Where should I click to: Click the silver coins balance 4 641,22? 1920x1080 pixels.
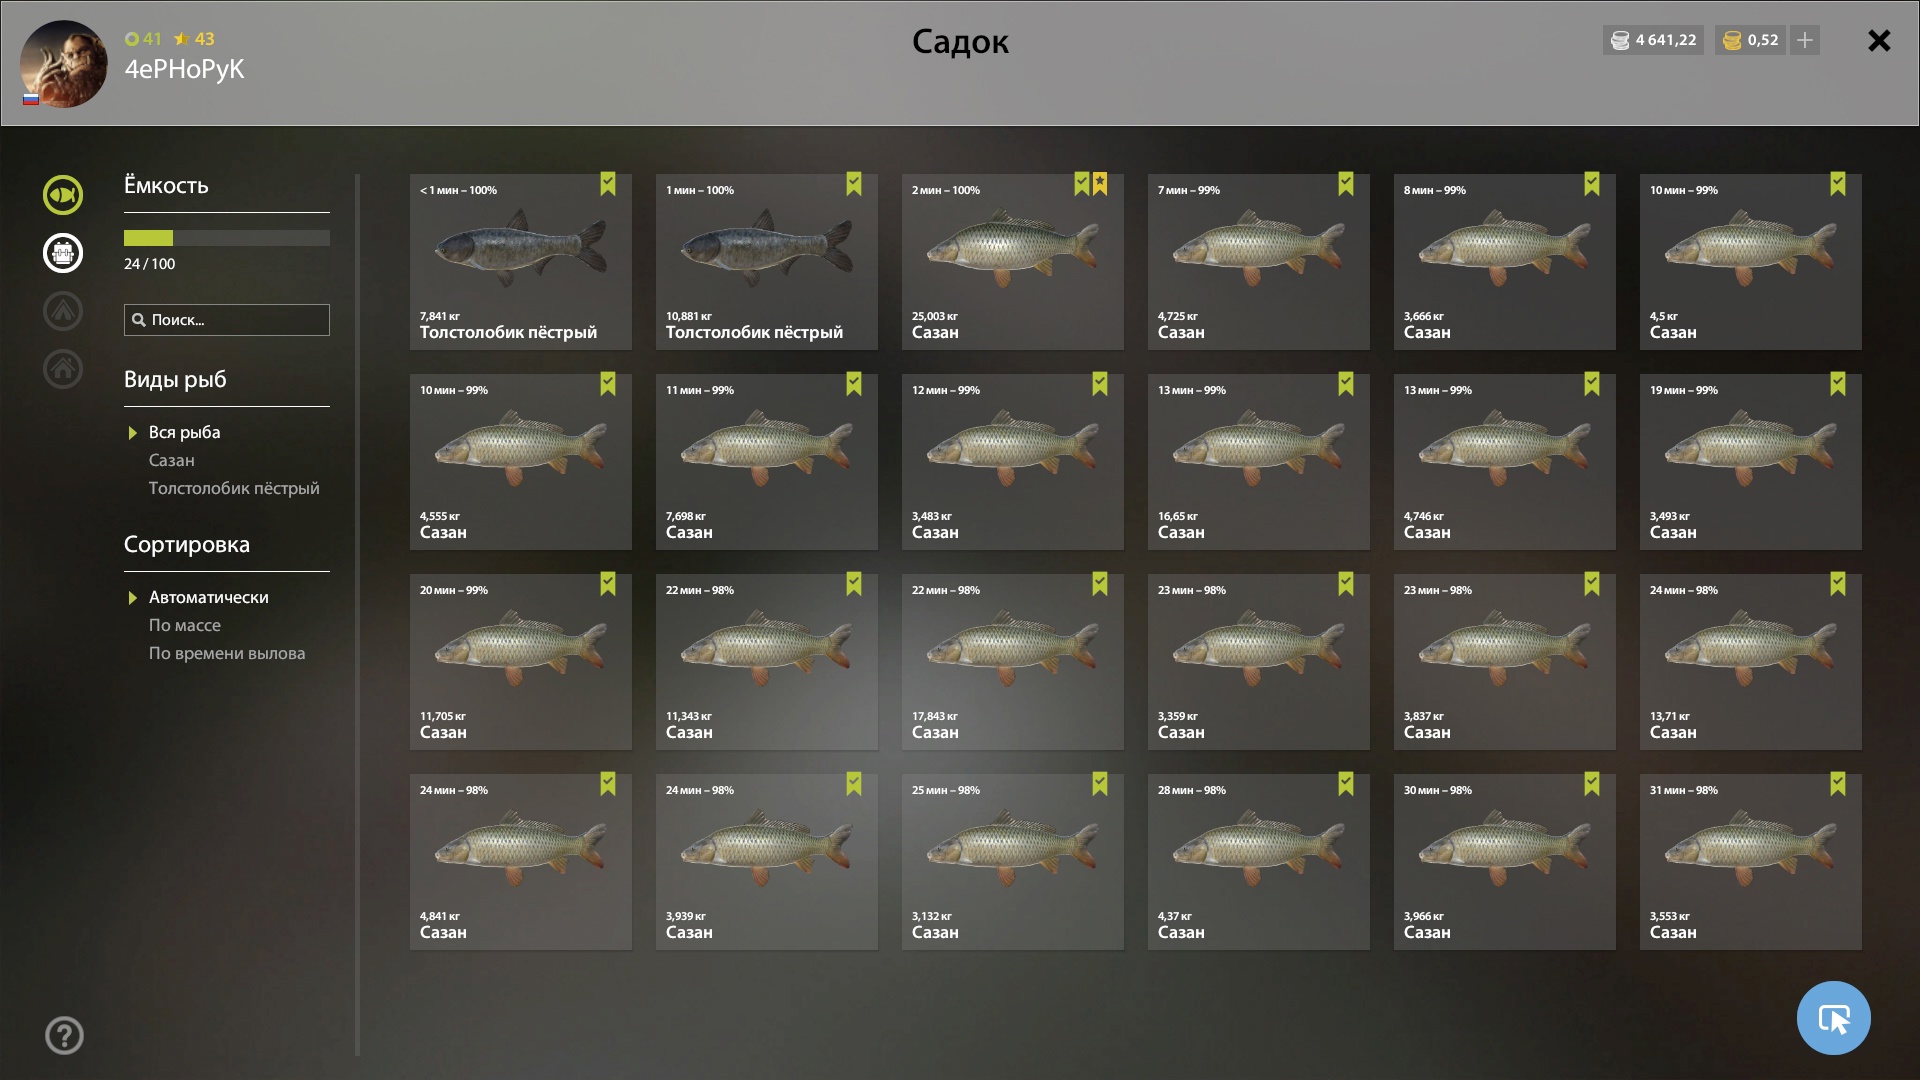click(1654, 40)
